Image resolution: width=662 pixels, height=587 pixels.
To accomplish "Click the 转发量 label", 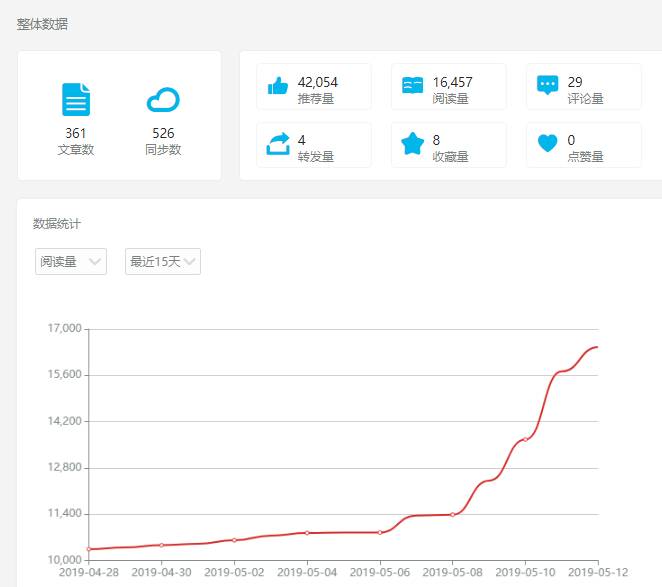I will tap(316, 157).
